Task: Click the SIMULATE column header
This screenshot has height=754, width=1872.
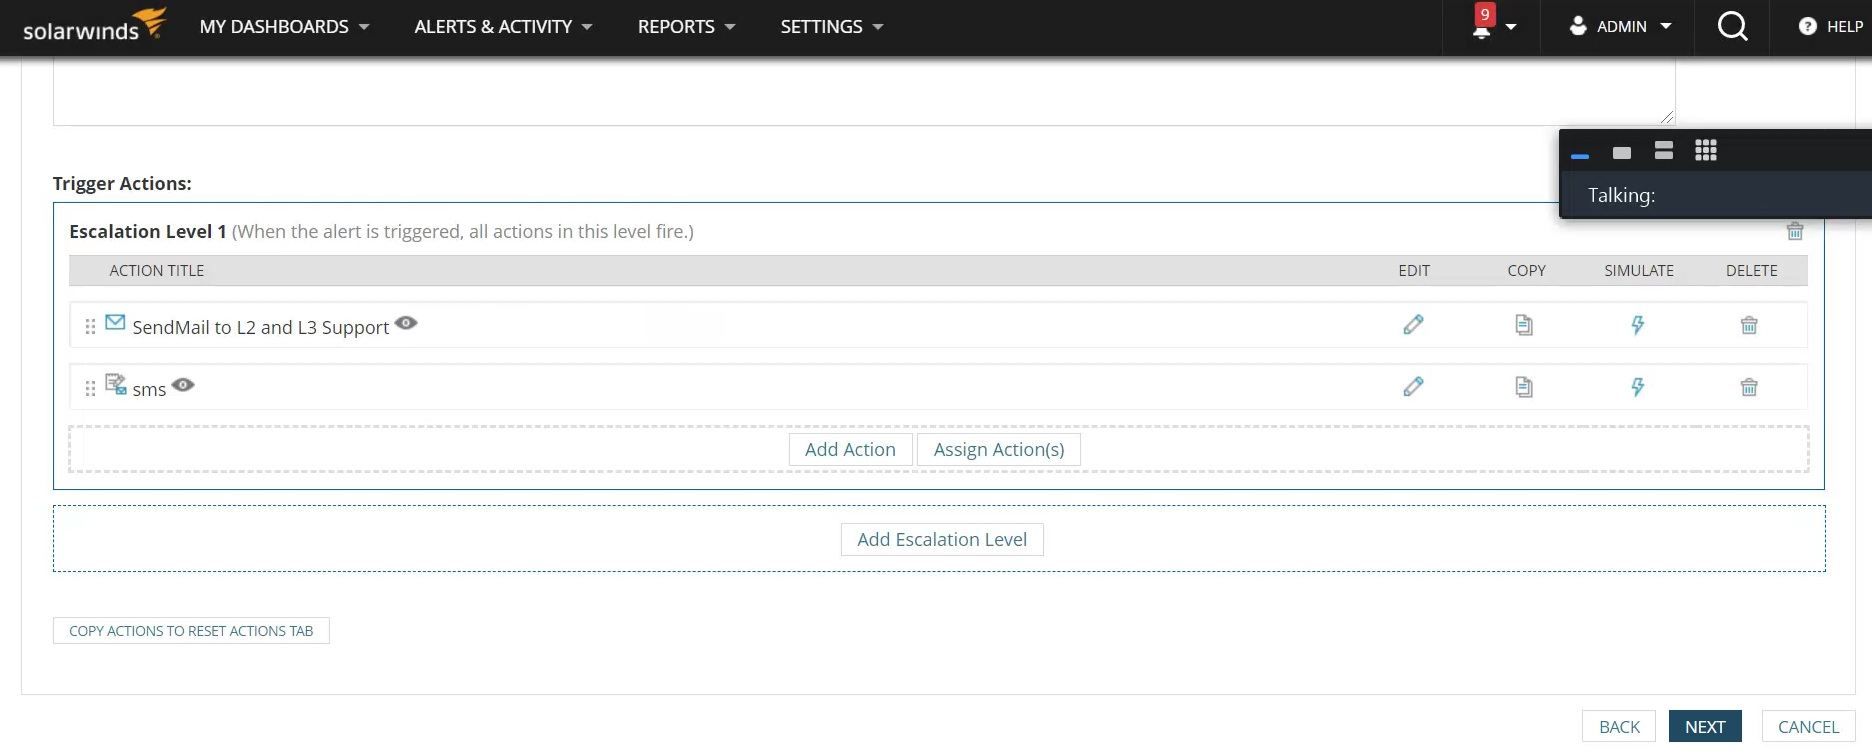Action: tap(1639, 271)
